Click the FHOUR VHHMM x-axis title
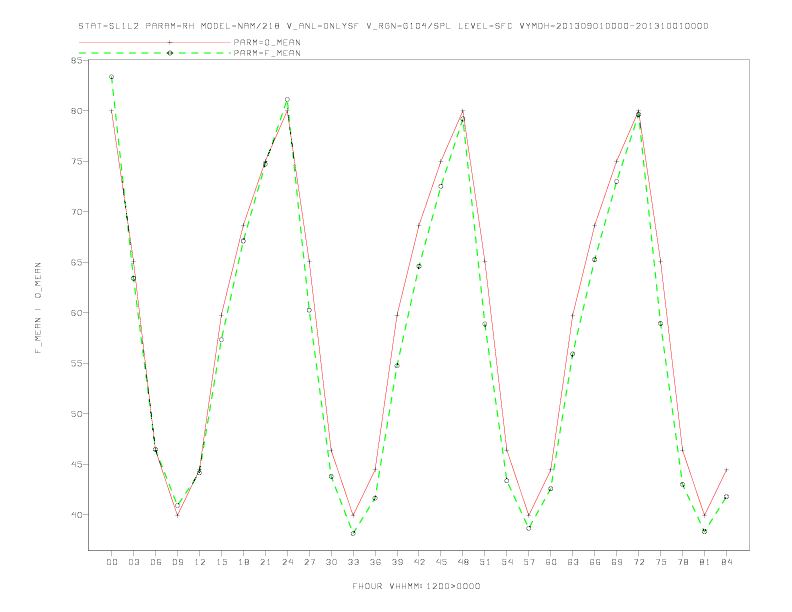This screenshot has width=792, height=612. point(416,586)
